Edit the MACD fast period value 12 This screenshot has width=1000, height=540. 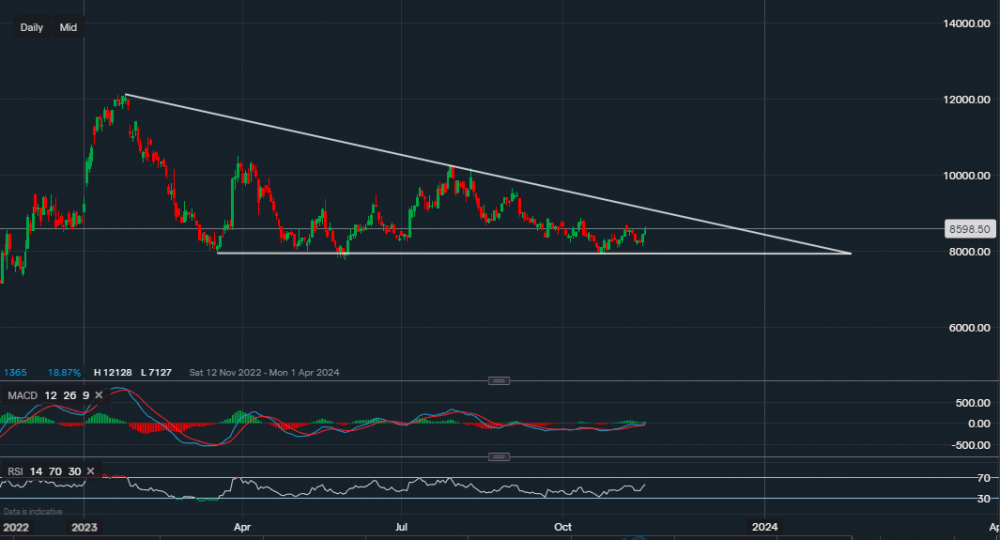(52, 396)
